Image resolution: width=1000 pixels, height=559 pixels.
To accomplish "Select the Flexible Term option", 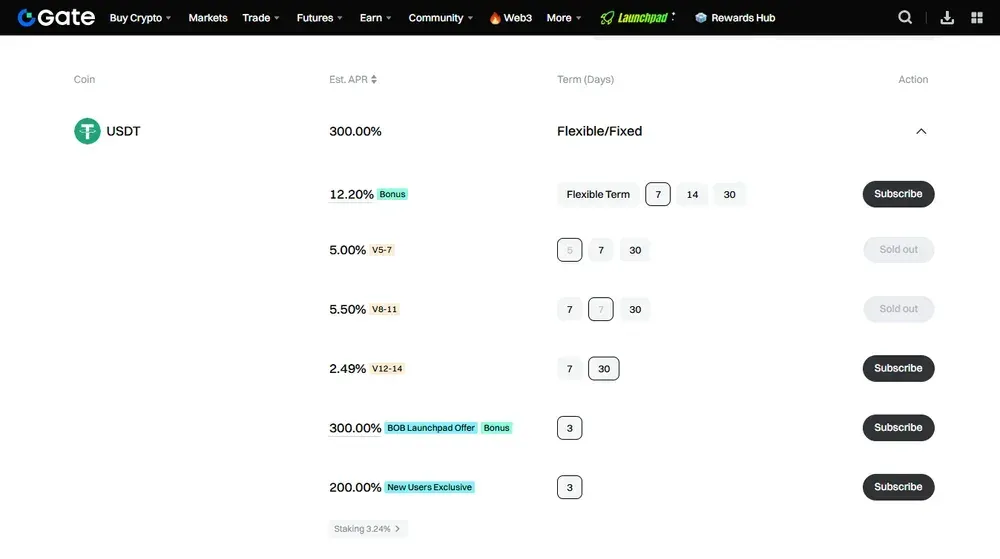I will coord(598,194).
